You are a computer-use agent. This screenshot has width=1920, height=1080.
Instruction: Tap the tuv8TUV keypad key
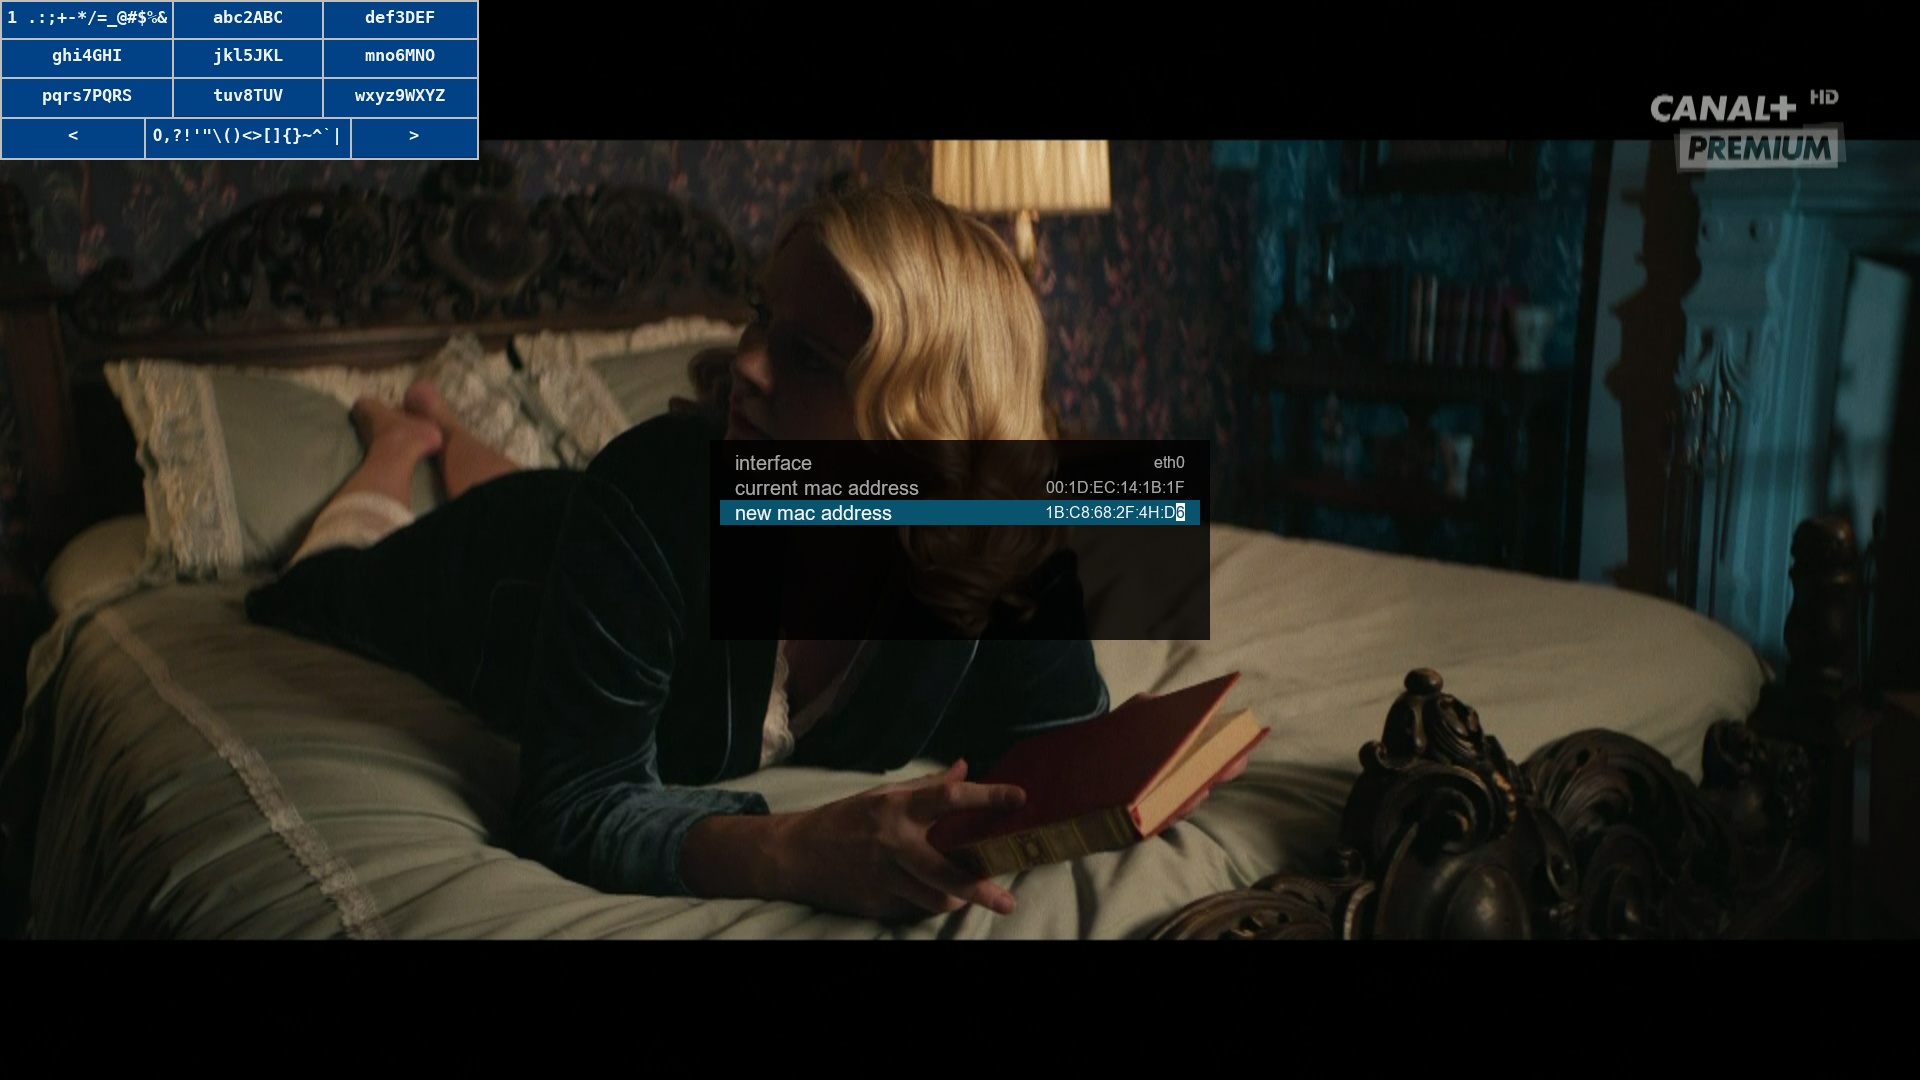248,98
